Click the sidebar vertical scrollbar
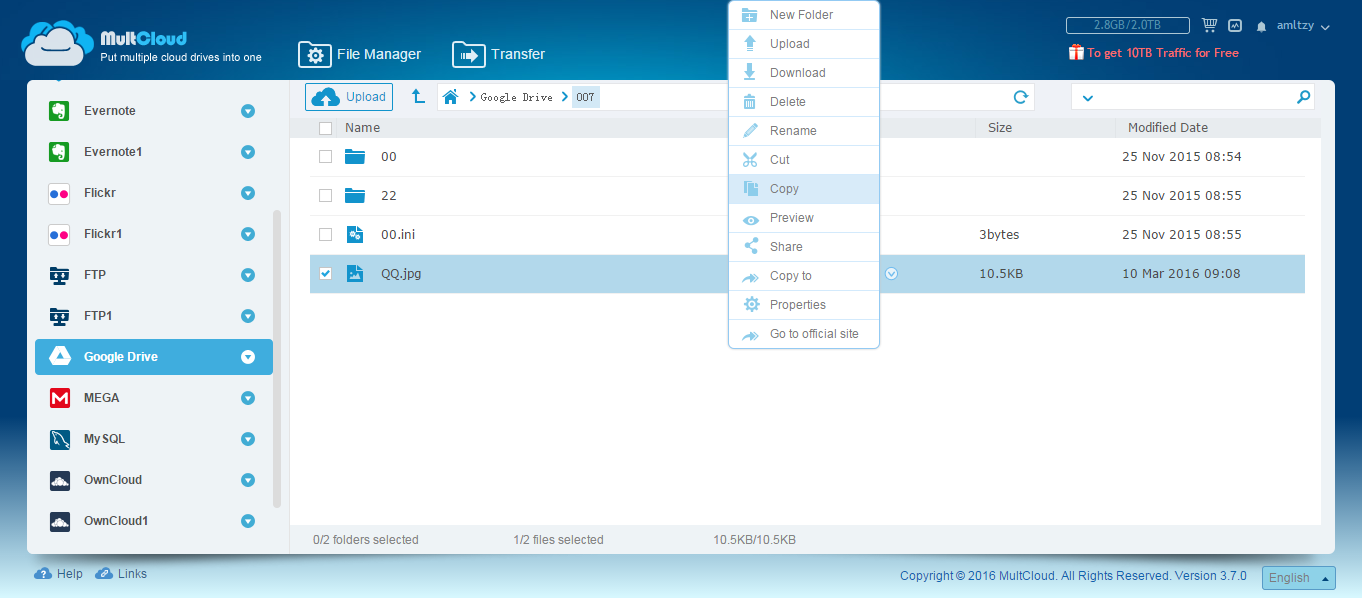Image resolution: width=1362 pixels, height=599 pixels. [277, 358]
